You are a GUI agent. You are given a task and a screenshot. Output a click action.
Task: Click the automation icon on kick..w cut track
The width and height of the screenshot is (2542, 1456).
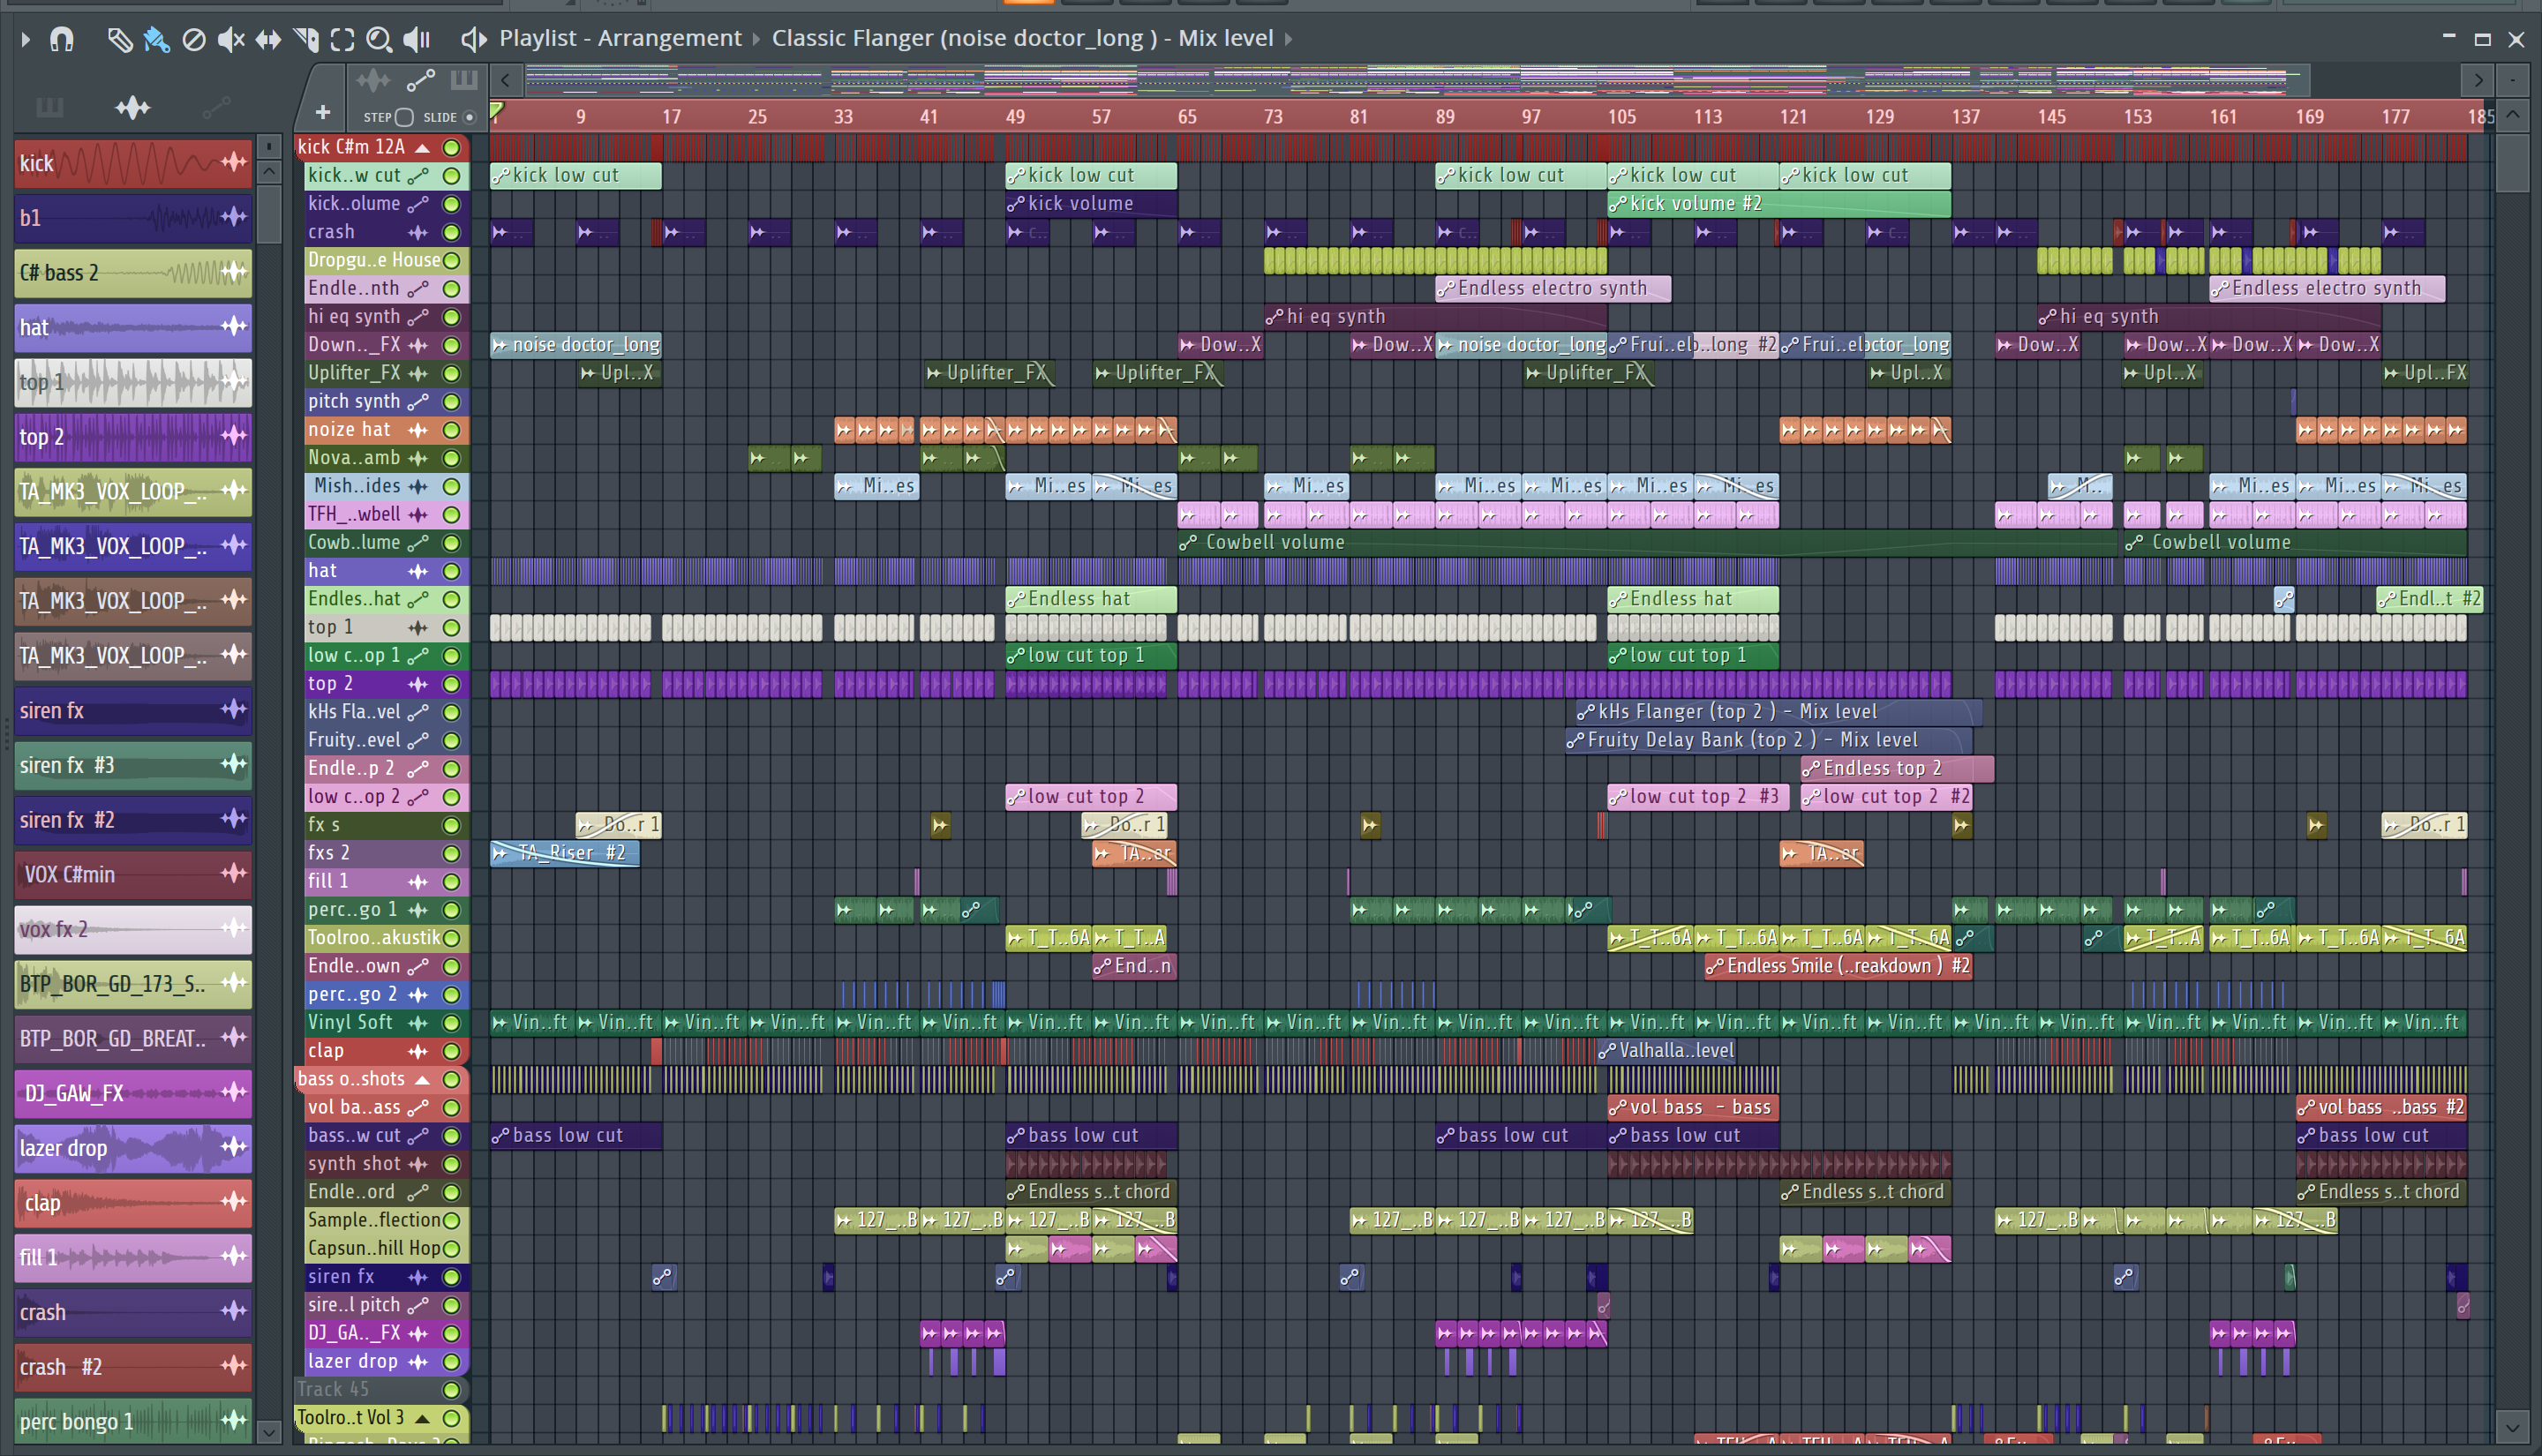[418, 175]
